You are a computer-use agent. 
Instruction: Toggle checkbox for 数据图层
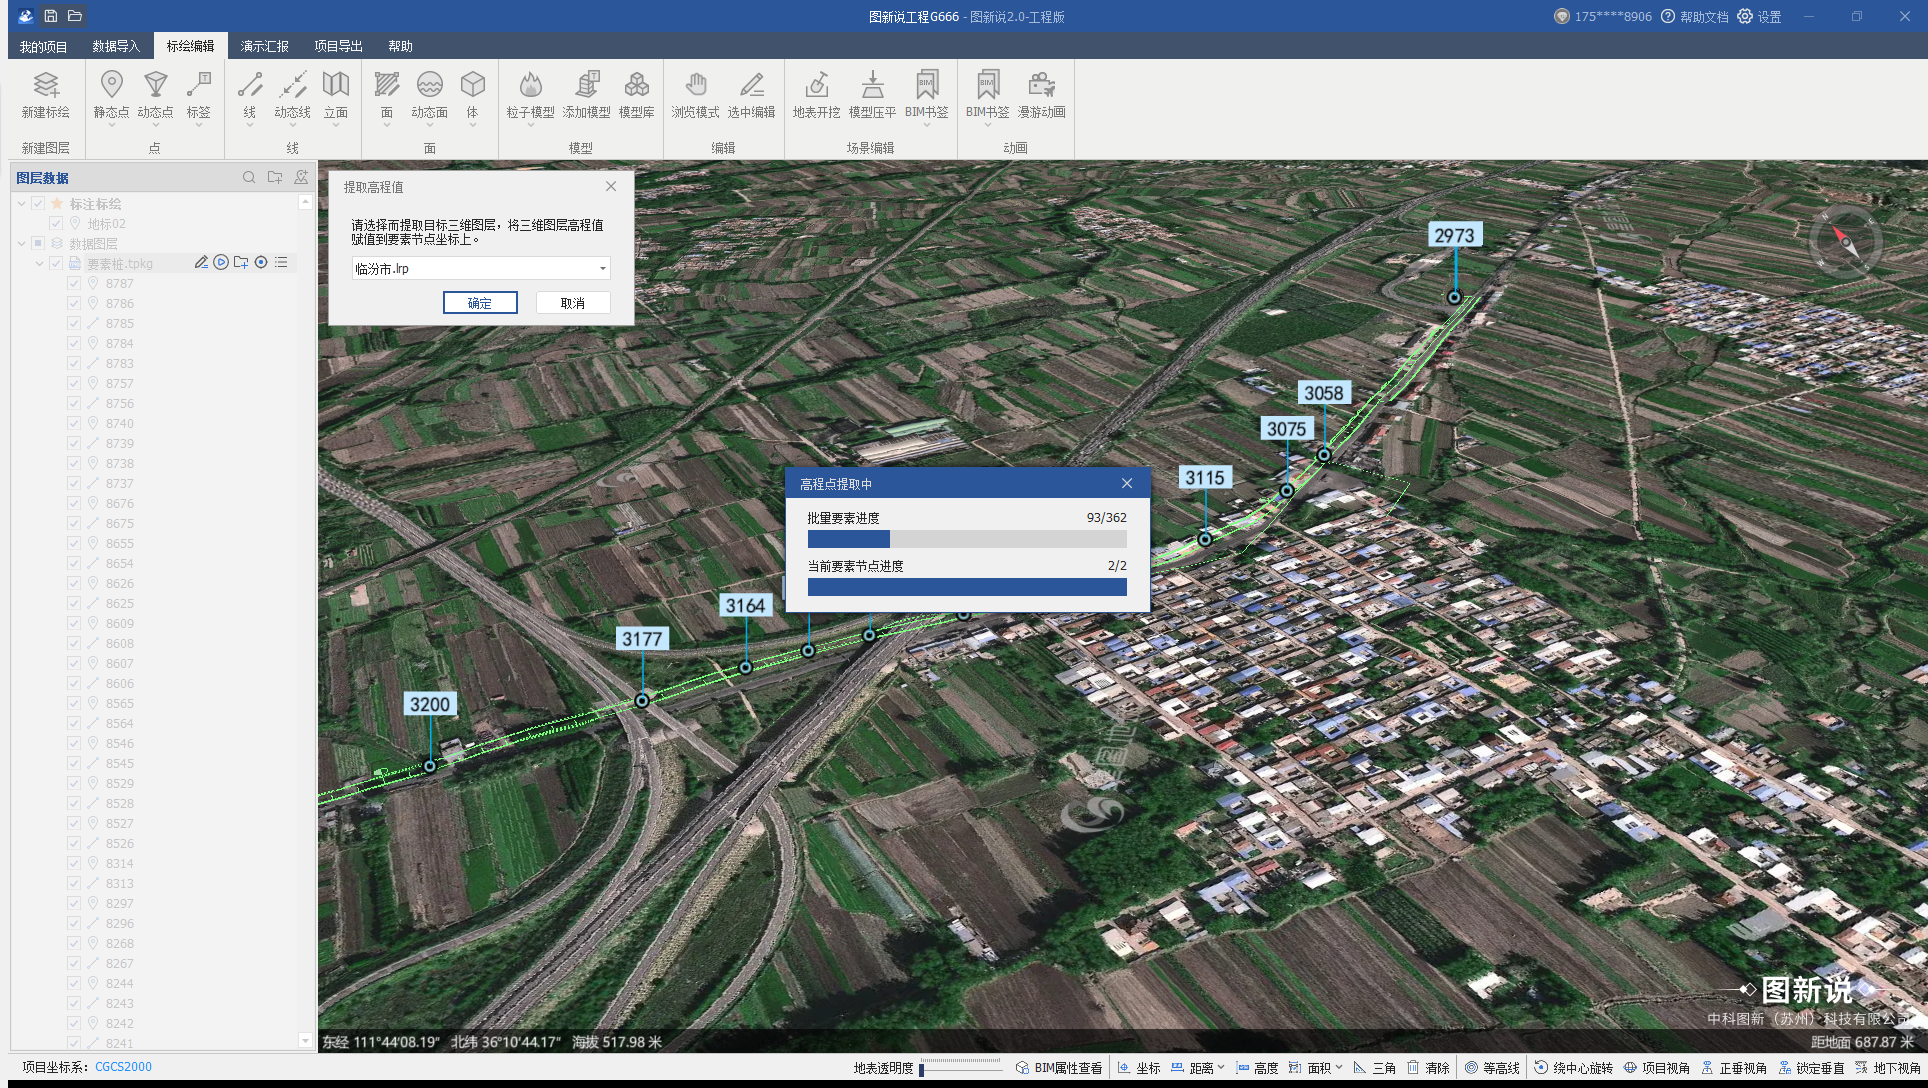[x=38, y=243]
